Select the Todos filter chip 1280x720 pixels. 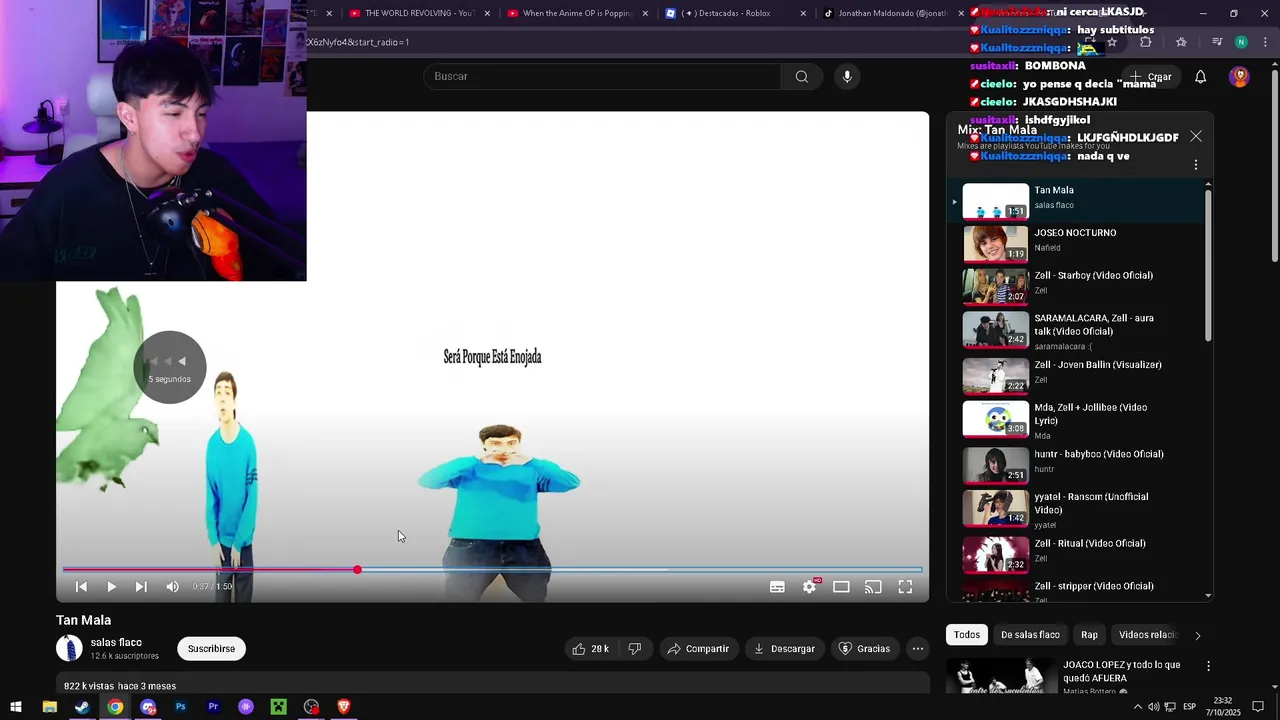(966, 635)
